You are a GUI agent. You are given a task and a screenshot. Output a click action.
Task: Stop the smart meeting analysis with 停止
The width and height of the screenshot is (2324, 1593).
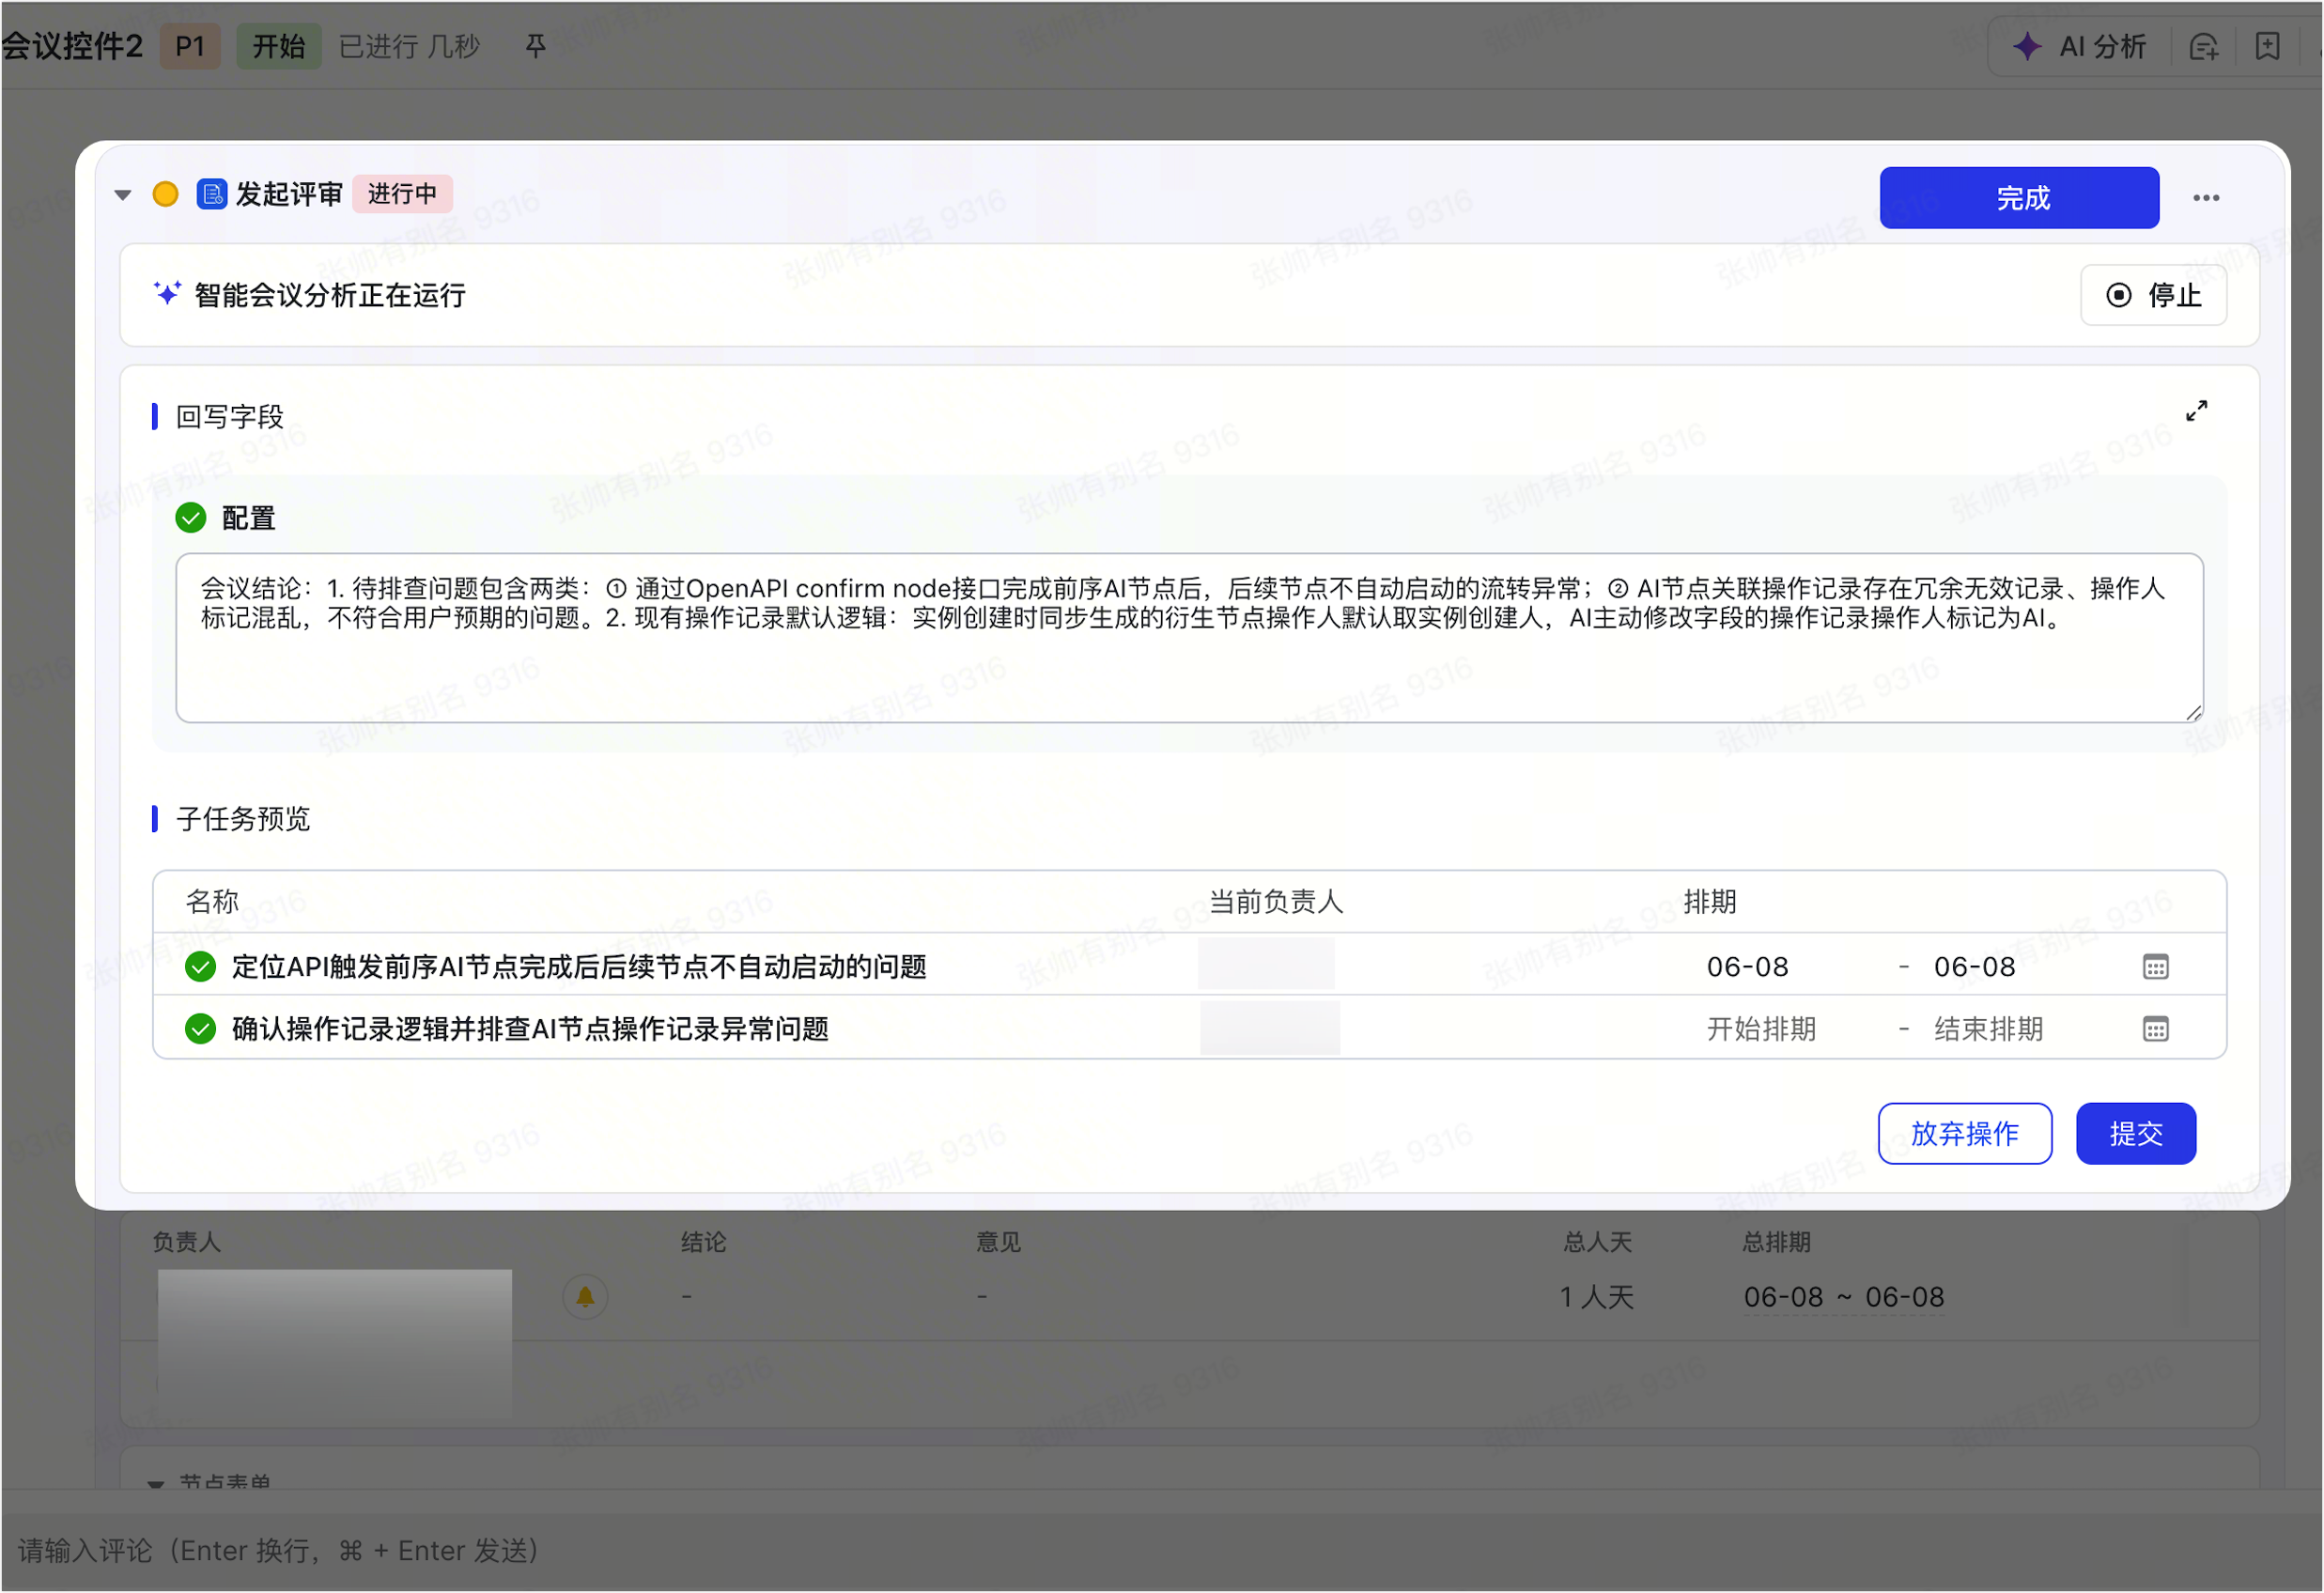pos(2153,295)
